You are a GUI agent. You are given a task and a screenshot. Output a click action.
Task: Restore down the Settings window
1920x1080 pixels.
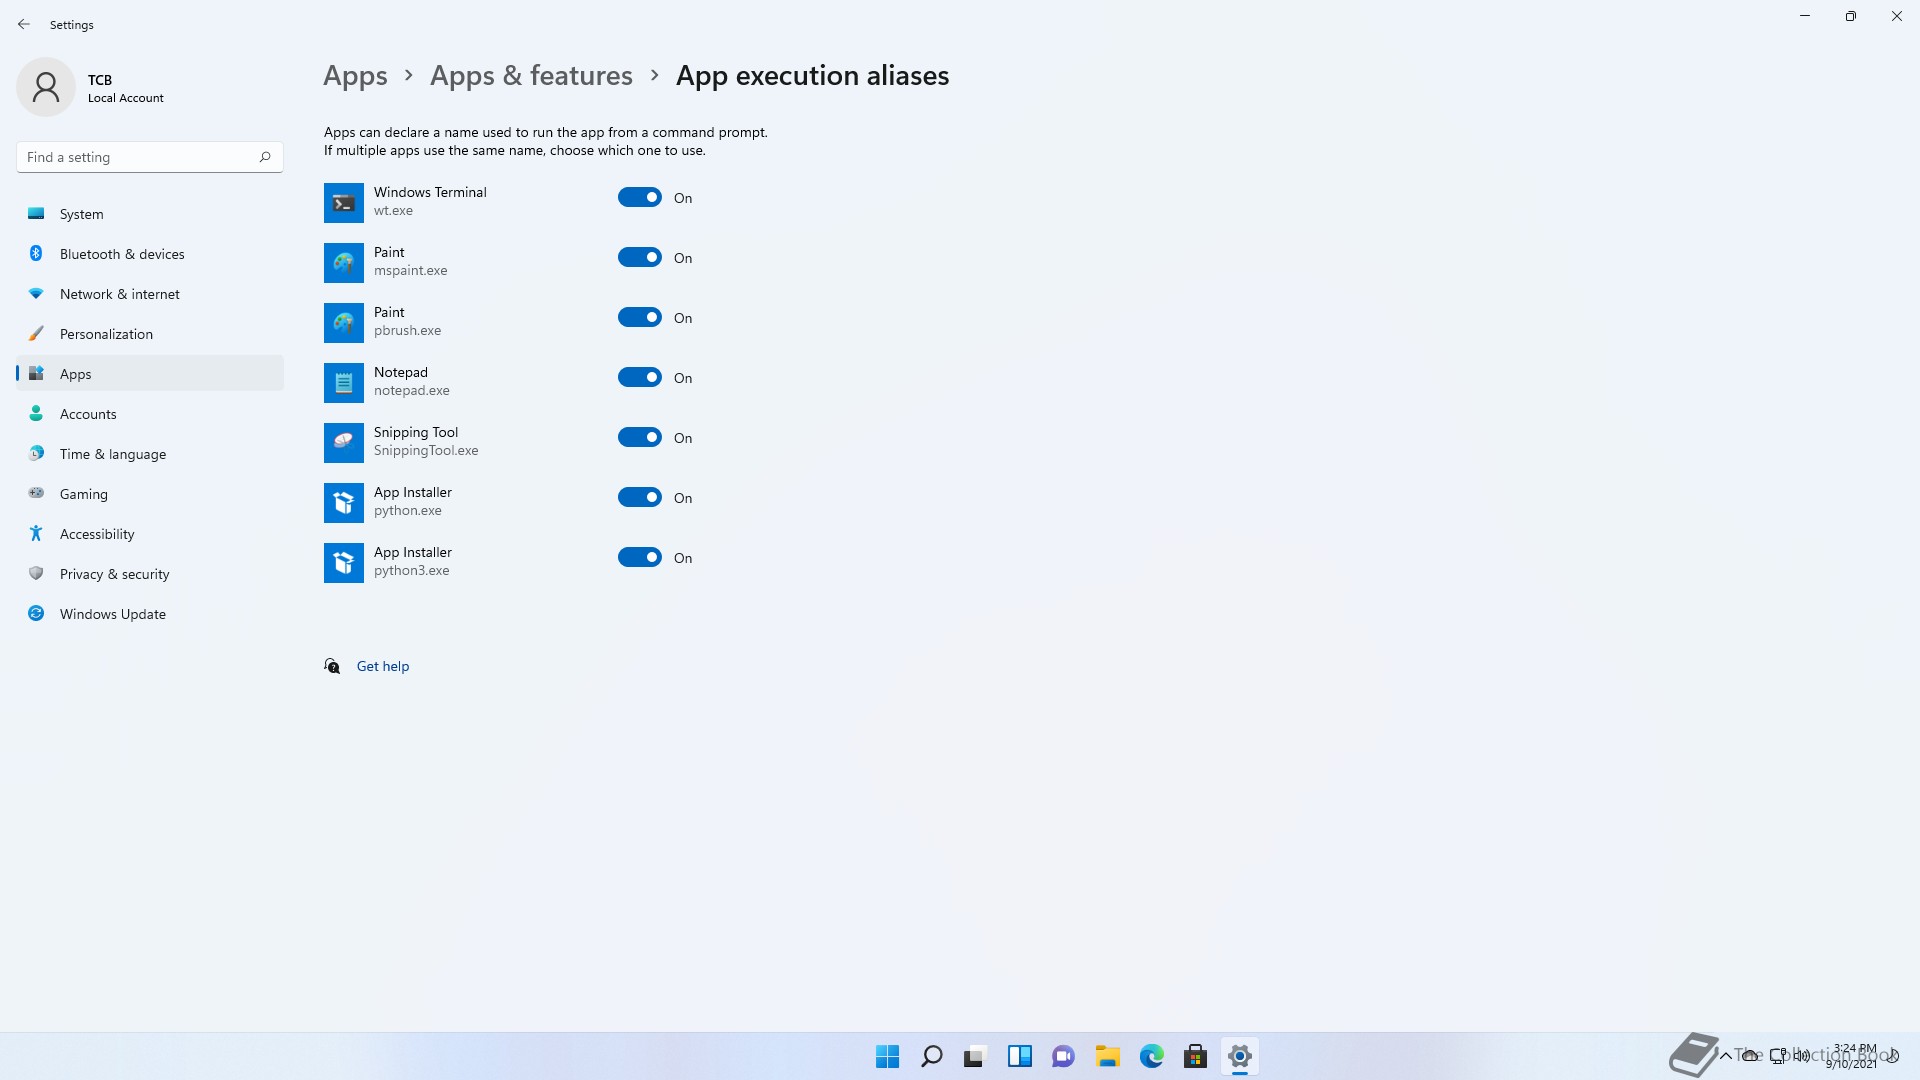click(x=1851, y=16)
